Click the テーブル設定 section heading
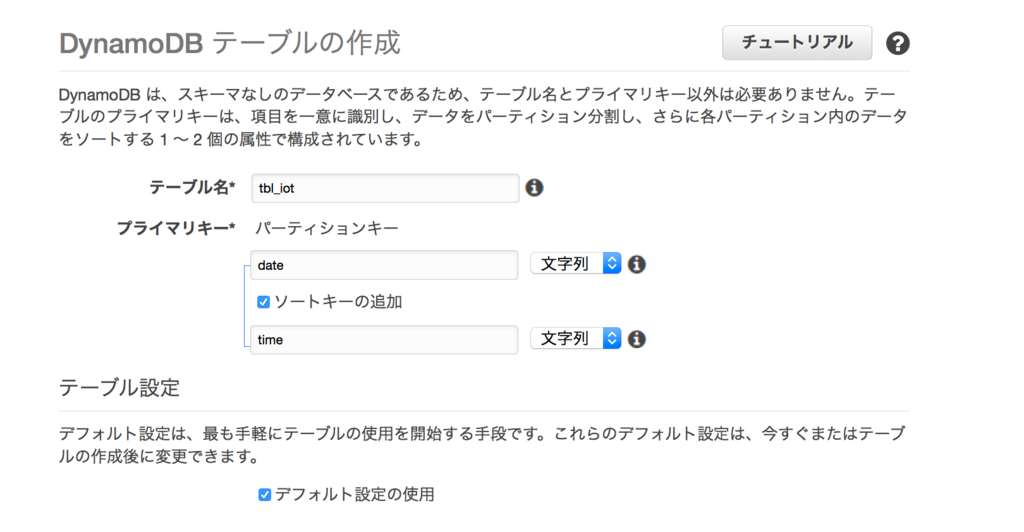The width and height of the screenshot is (1024, 532). (119, 388)
